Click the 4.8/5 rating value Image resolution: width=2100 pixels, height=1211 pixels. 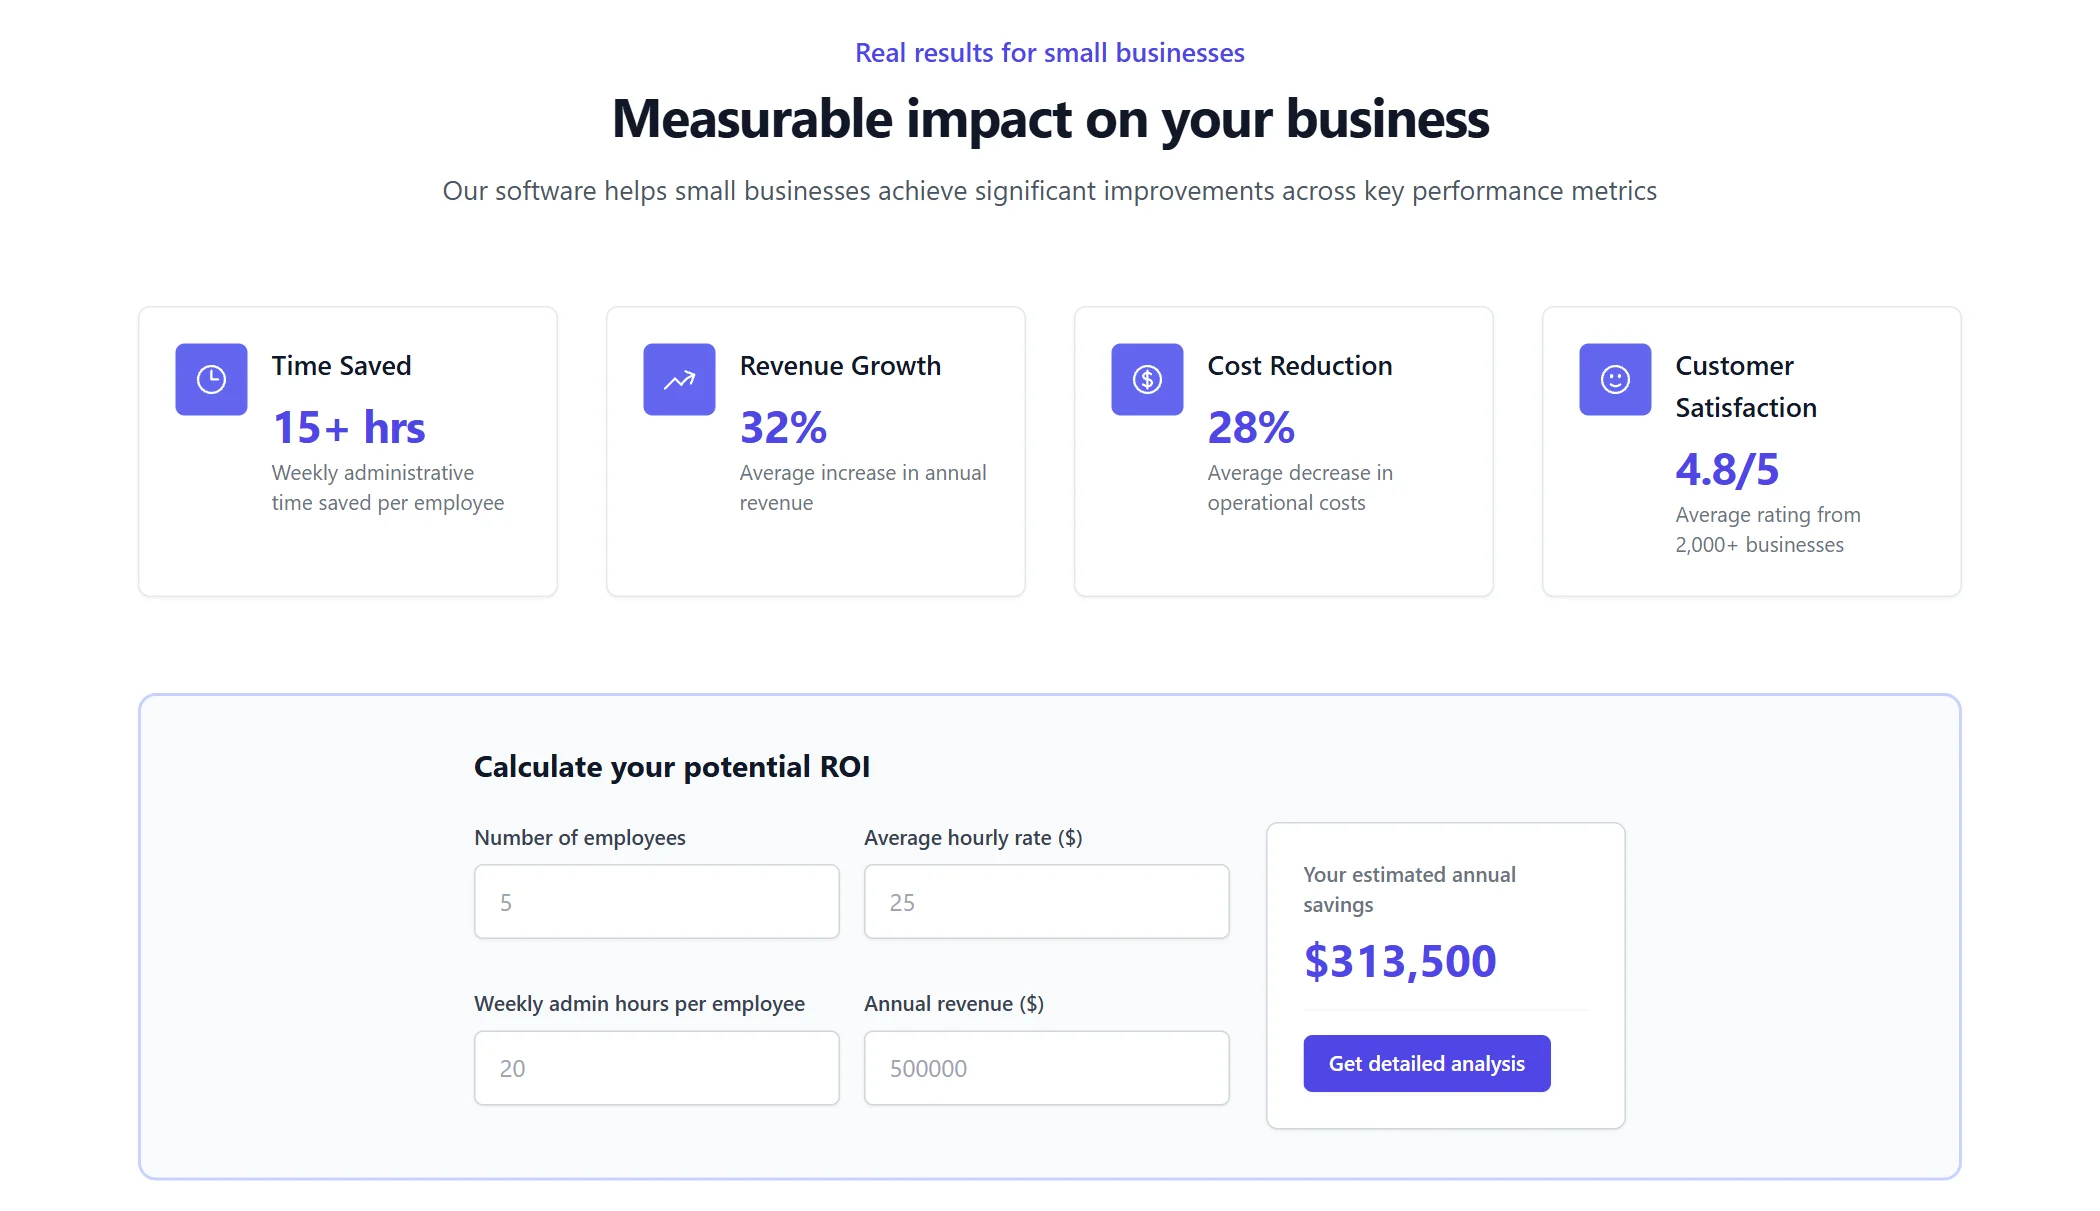pos(1727,470)
